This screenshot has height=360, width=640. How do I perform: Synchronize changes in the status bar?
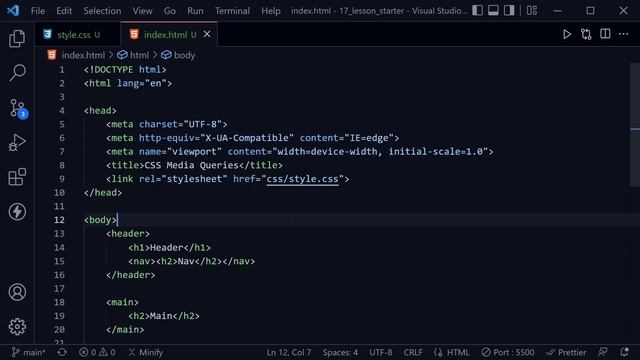click(x=62, y=352)
